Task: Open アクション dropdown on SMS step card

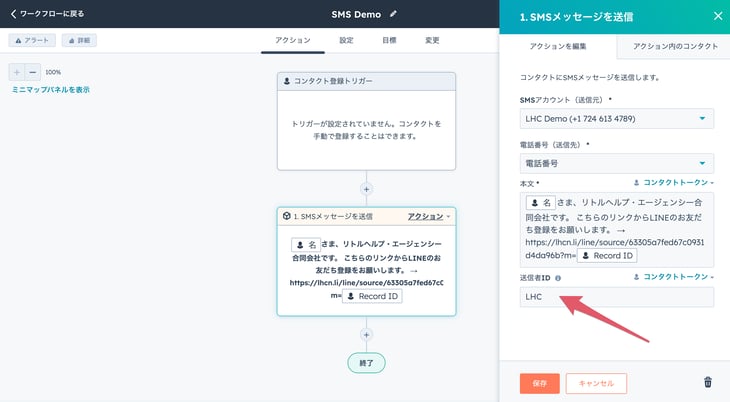Action: (x=429, y=217)
